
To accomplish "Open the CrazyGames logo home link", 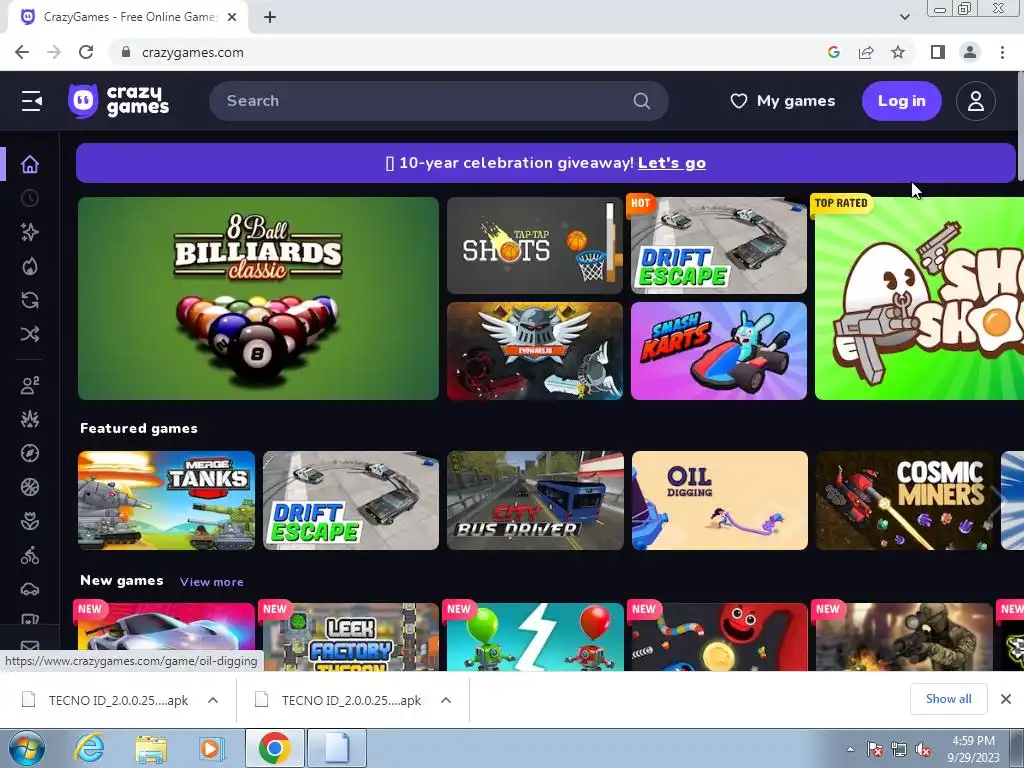I will 119,101.
